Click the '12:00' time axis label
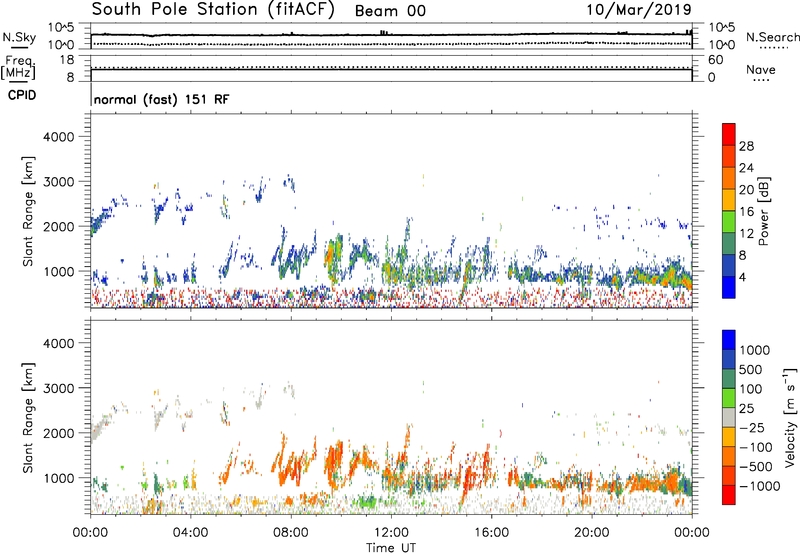800x554 pixels. 391,533
